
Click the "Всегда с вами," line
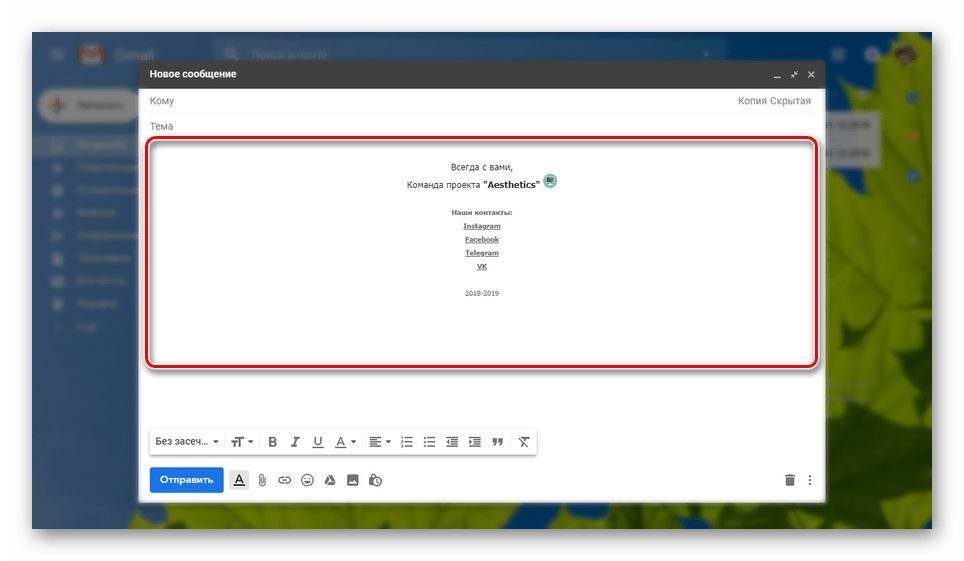(x=482, y=167)
